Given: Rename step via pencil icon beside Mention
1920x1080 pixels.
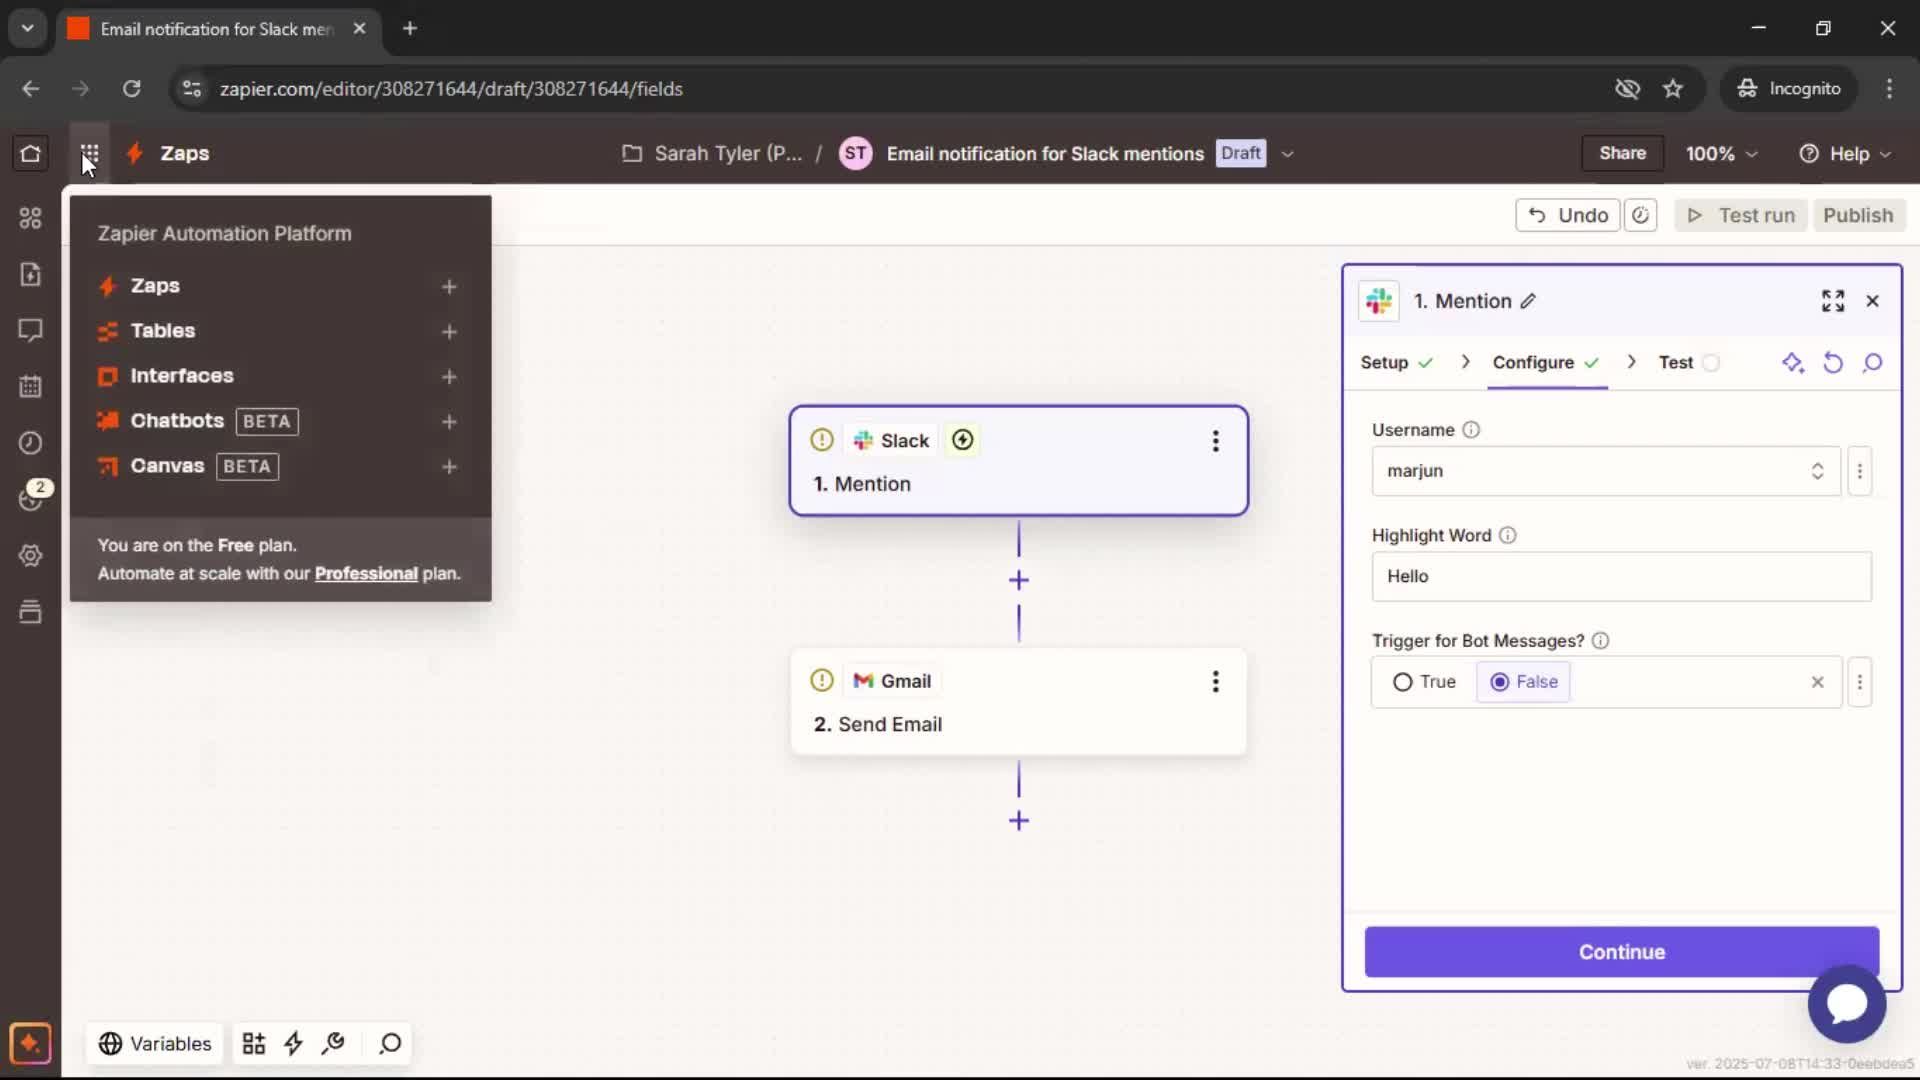Looking at the screenshot, I should pyautogui.click(x=1528, y=301).
